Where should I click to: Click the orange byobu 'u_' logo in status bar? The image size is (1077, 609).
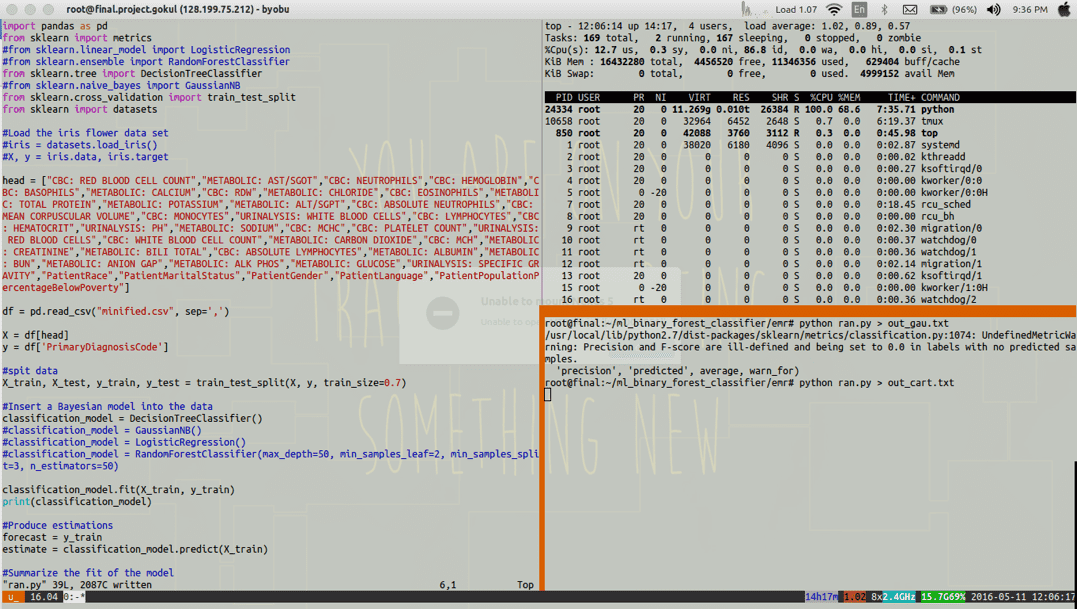[12, 597]
